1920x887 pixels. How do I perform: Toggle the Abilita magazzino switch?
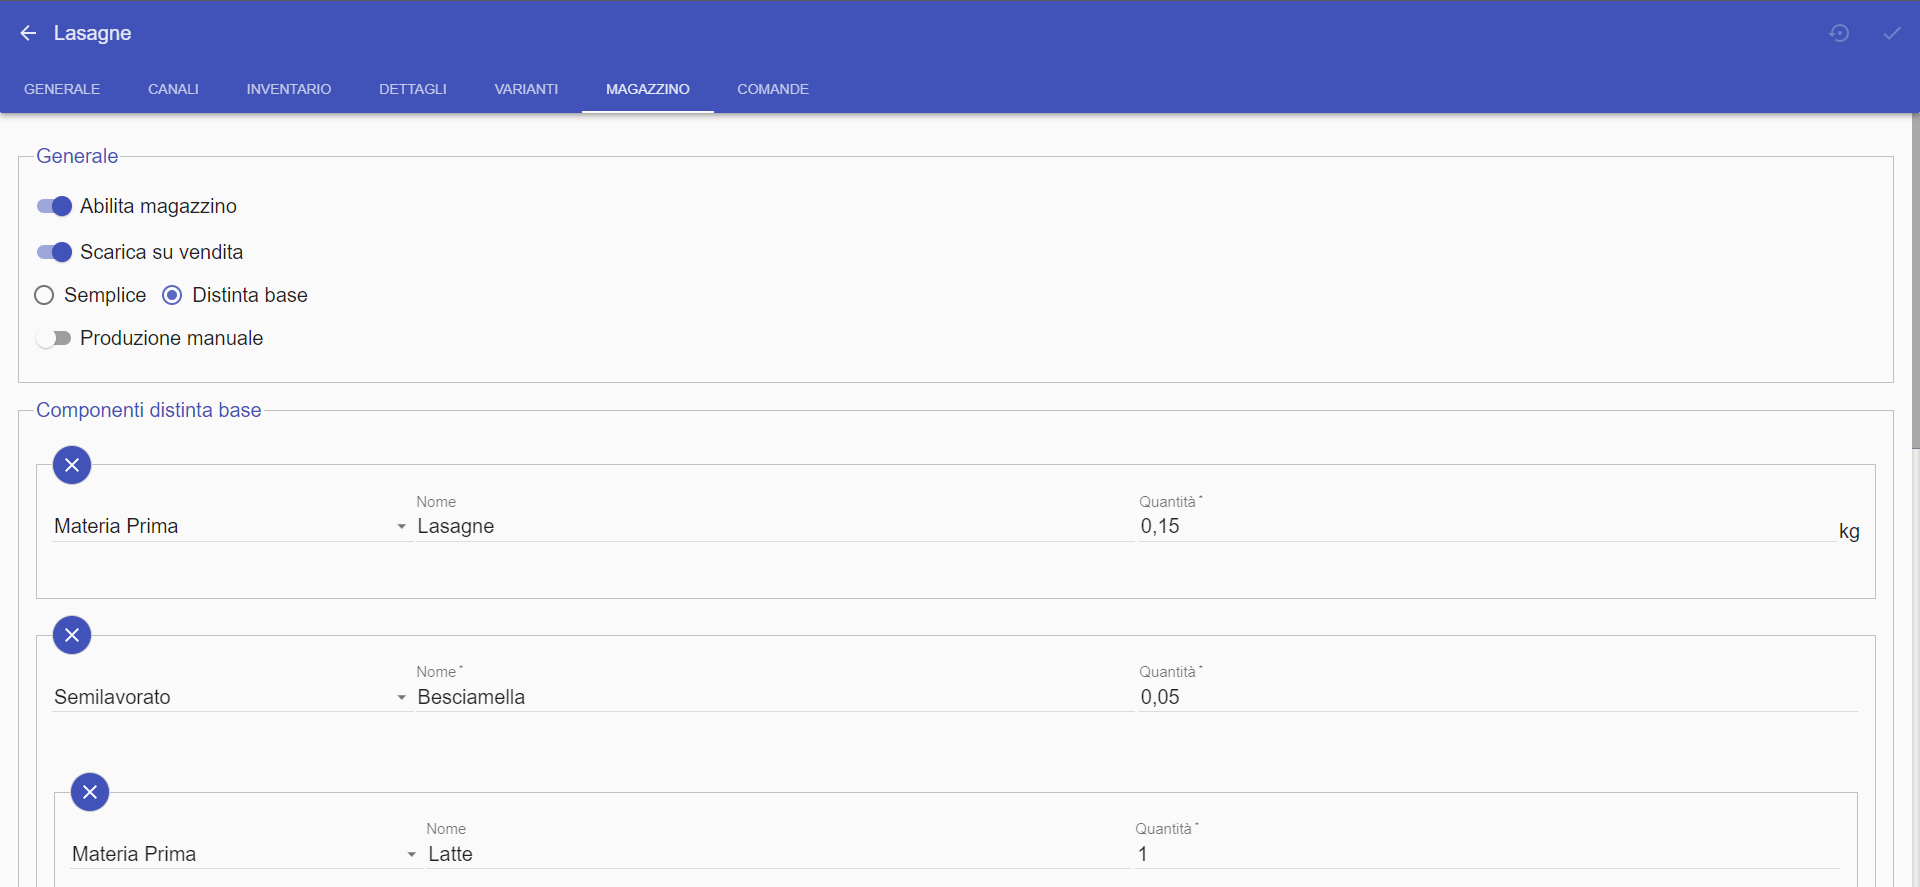pyautogui.click(x=54, y=206)
